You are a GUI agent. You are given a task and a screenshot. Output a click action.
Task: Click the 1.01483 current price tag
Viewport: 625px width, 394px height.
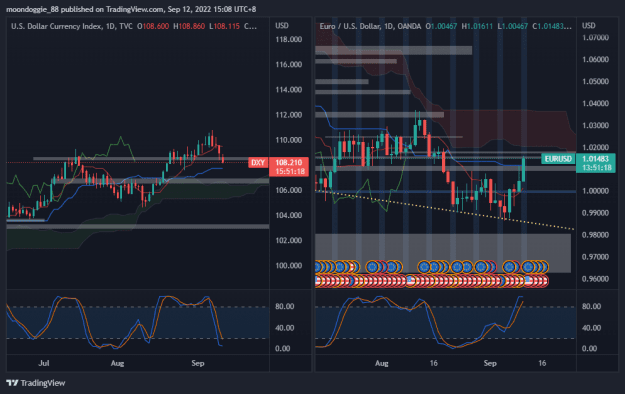(x=596, y=159)
